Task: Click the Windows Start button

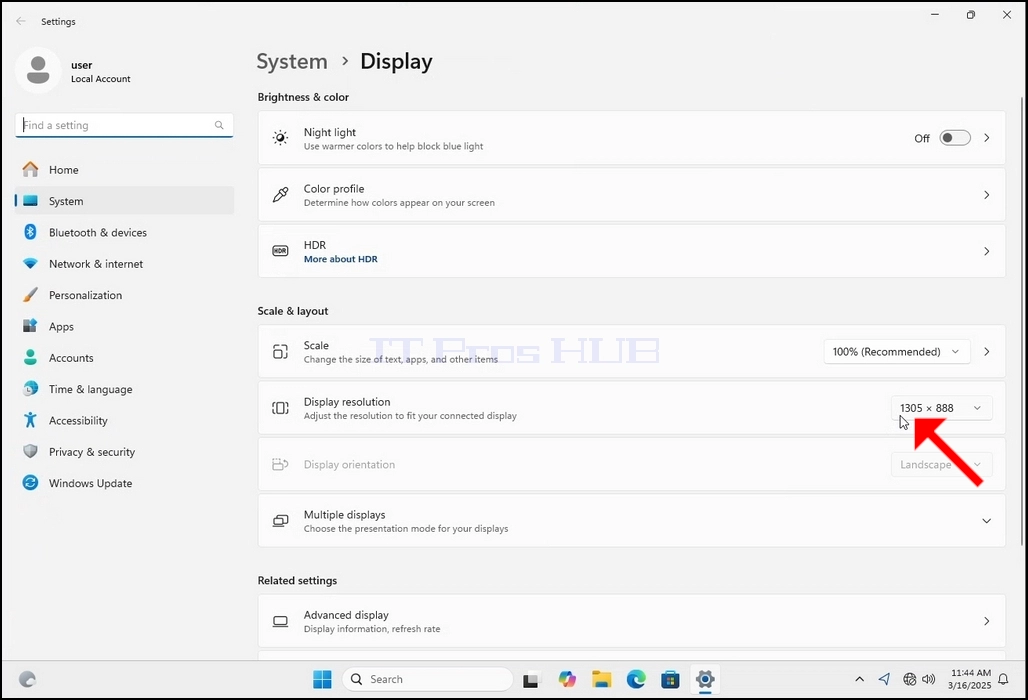Action: click(x=322, y=679)
